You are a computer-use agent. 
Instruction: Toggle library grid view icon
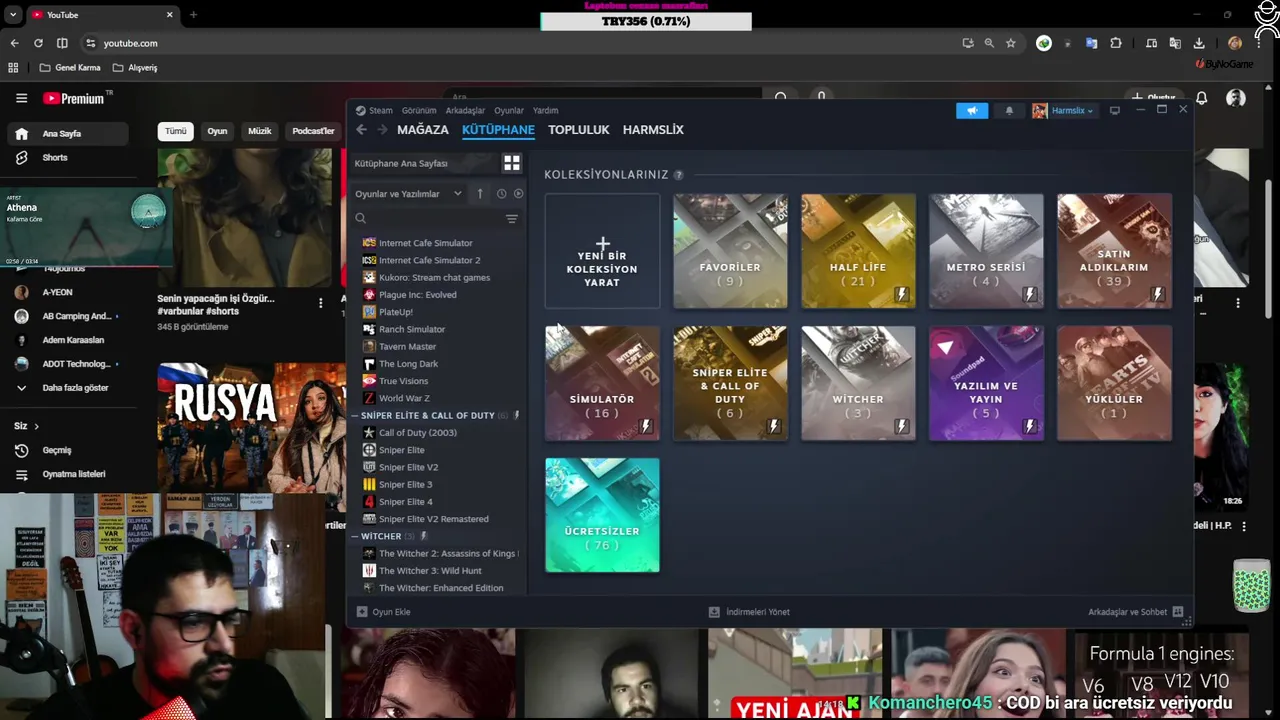pyautogui.click(x=512, y=163)
